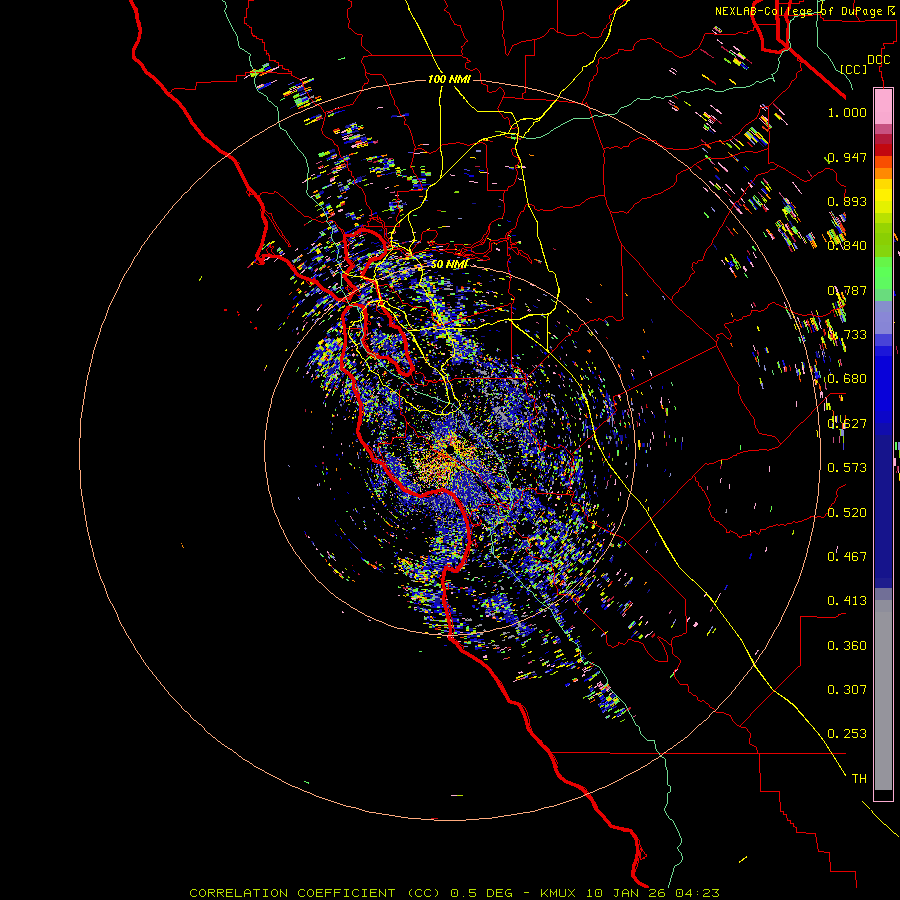Select the 0.520 scale value
Viewport: 900px width, 900px height.
847,512
